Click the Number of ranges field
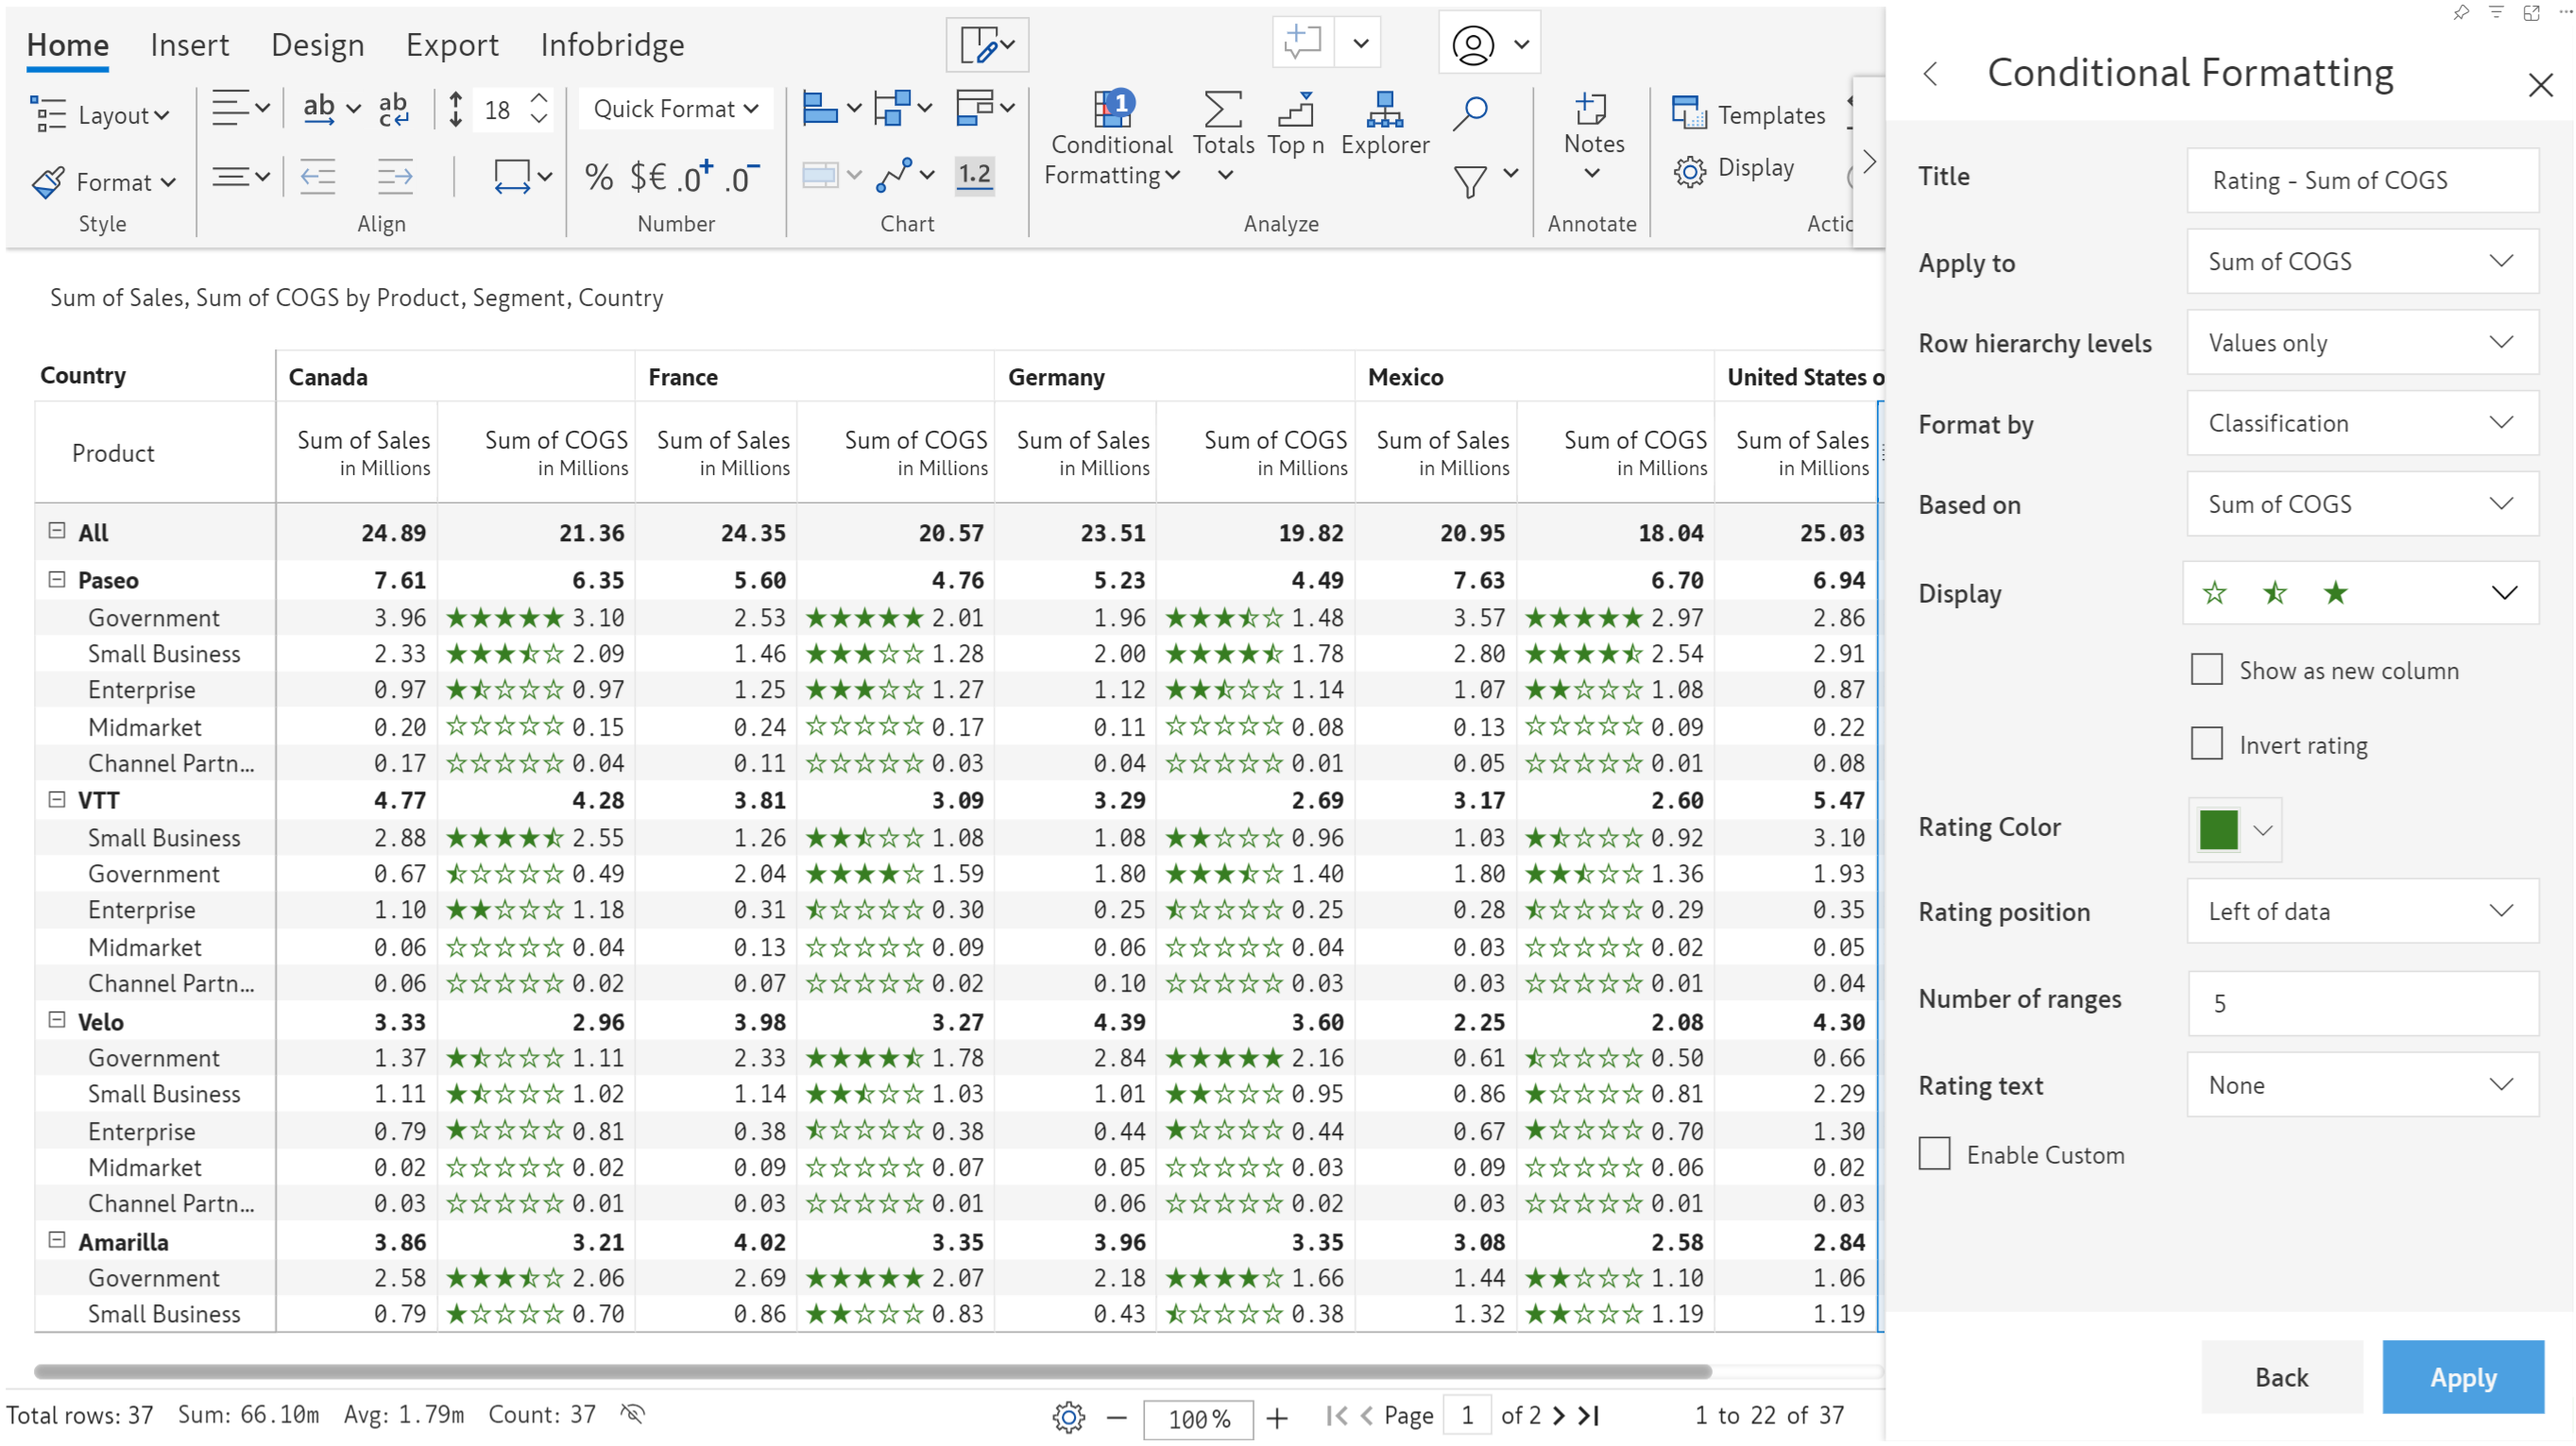 point(2362,1003)
